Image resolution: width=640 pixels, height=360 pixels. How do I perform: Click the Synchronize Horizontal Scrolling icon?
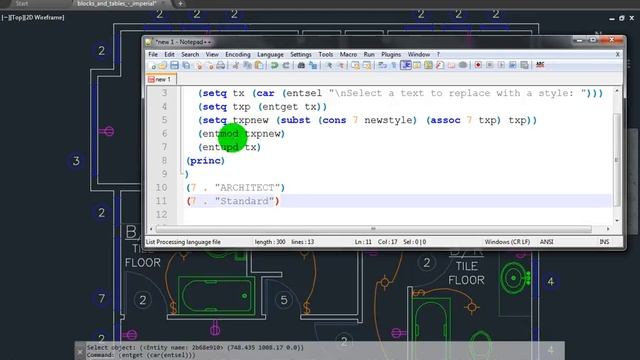coord(367,65)
